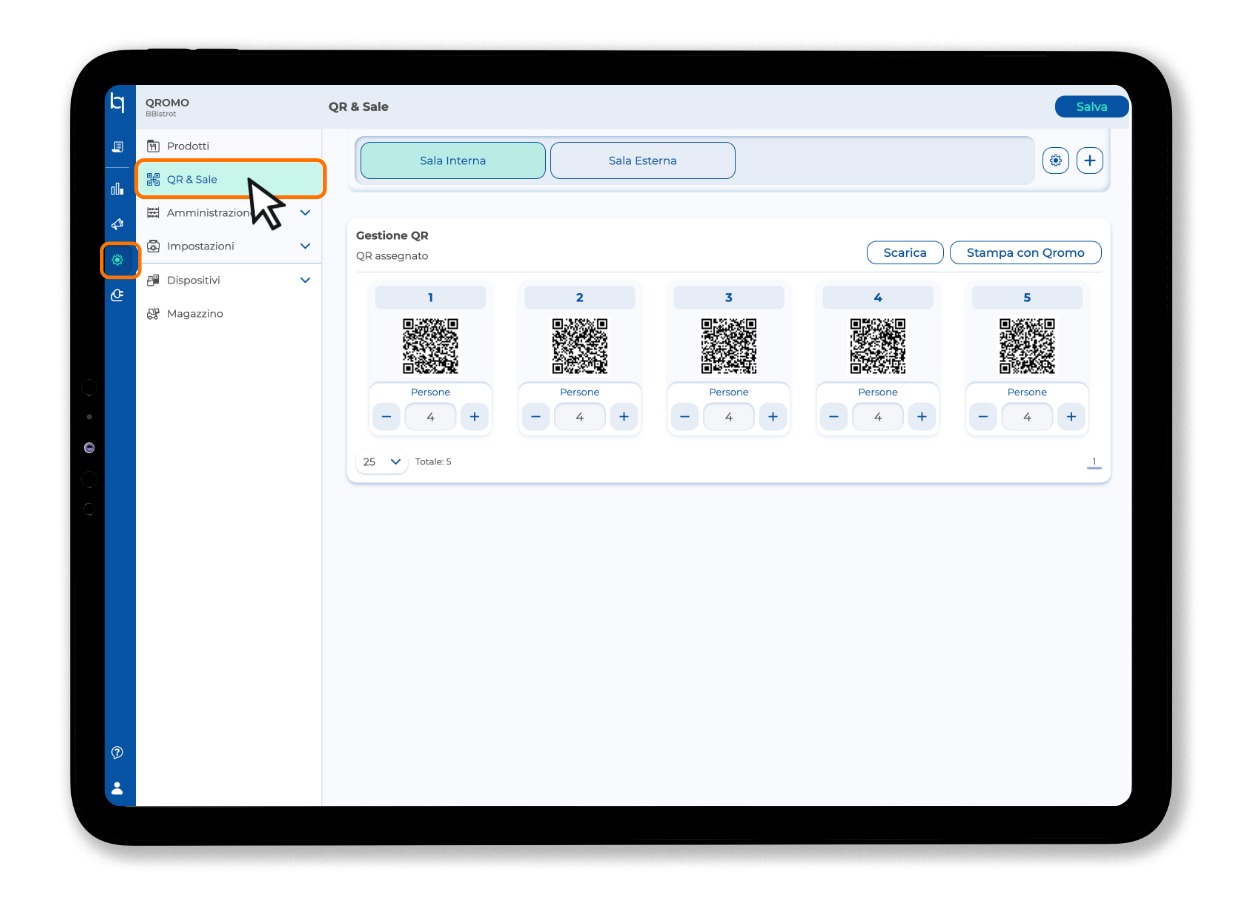
Task: Click the table number 1 header
Action: click(431, 297)
